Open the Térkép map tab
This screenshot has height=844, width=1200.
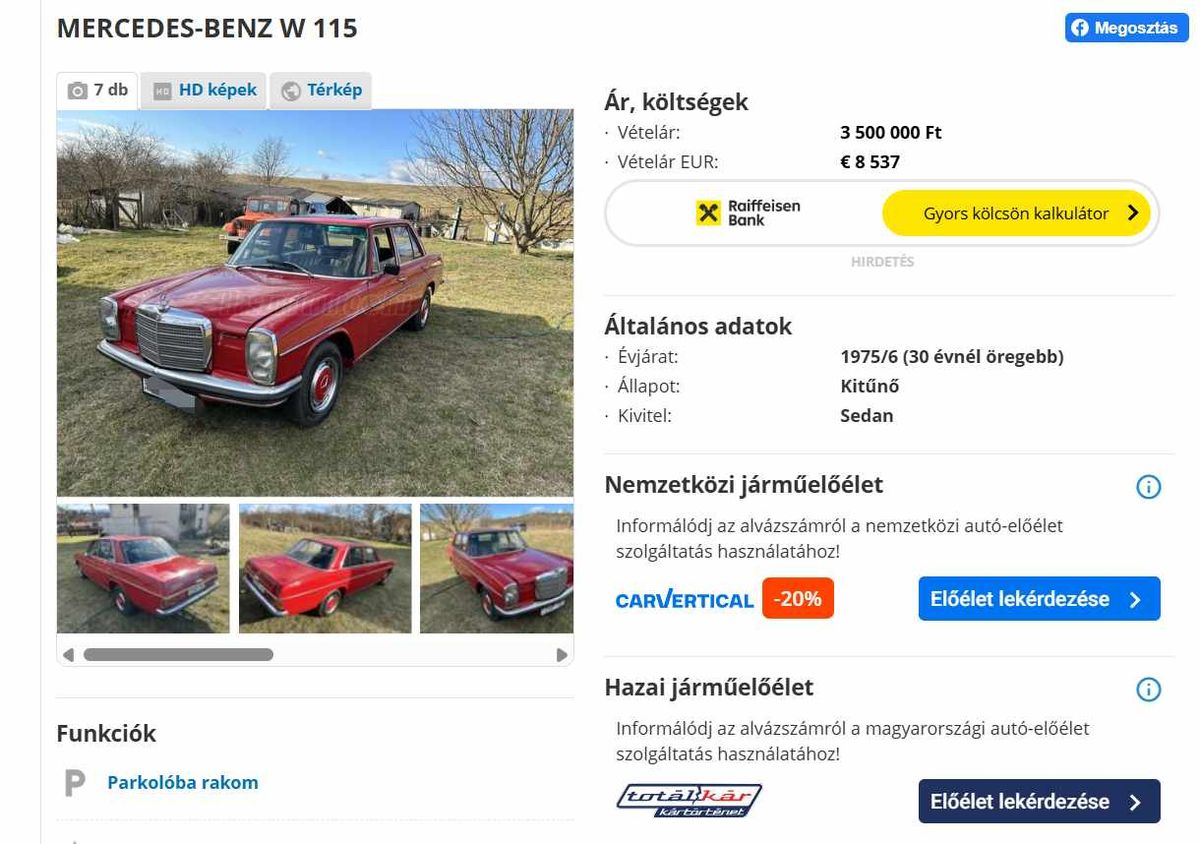click(x=321, y=90)
